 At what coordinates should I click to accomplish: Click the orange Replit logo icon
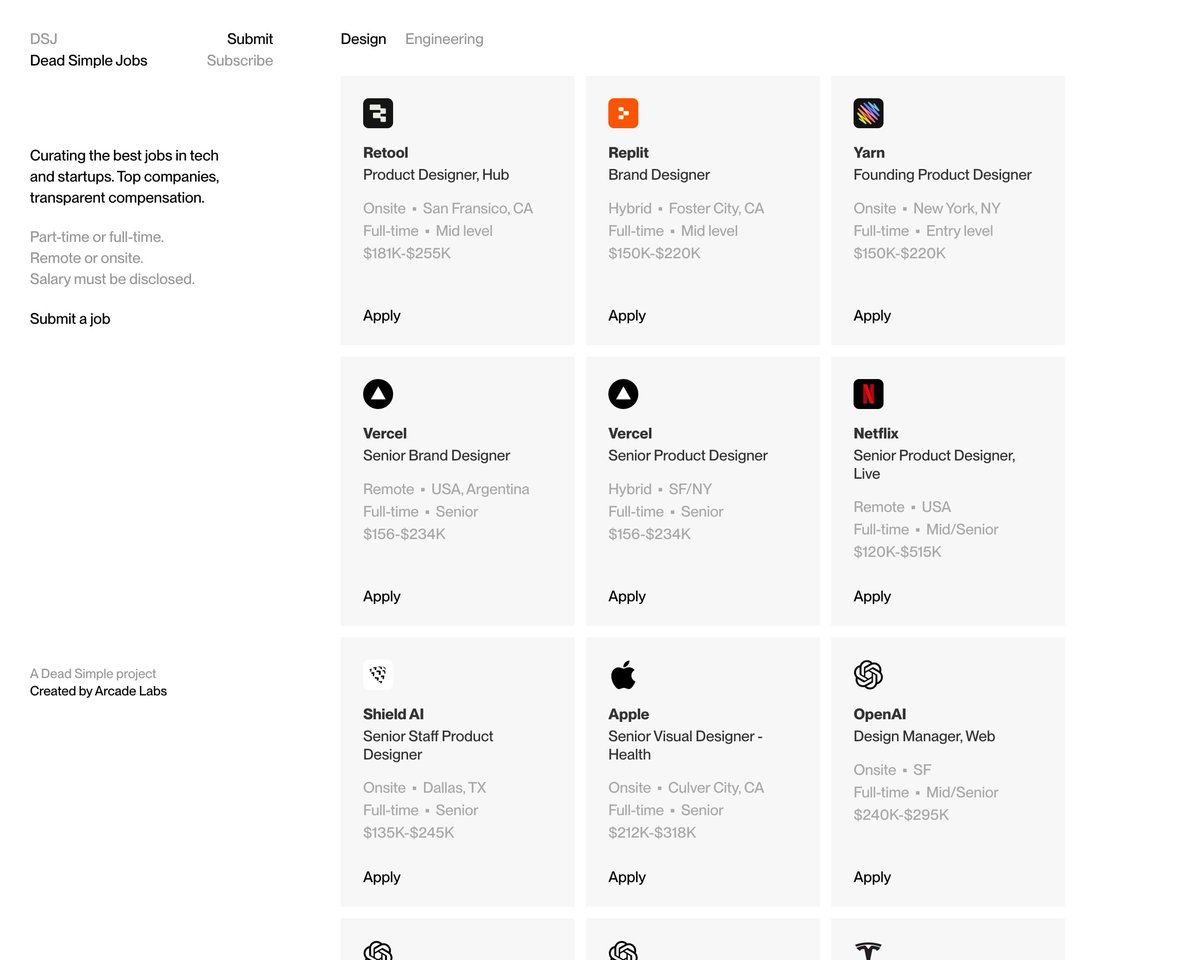[623, 112]
